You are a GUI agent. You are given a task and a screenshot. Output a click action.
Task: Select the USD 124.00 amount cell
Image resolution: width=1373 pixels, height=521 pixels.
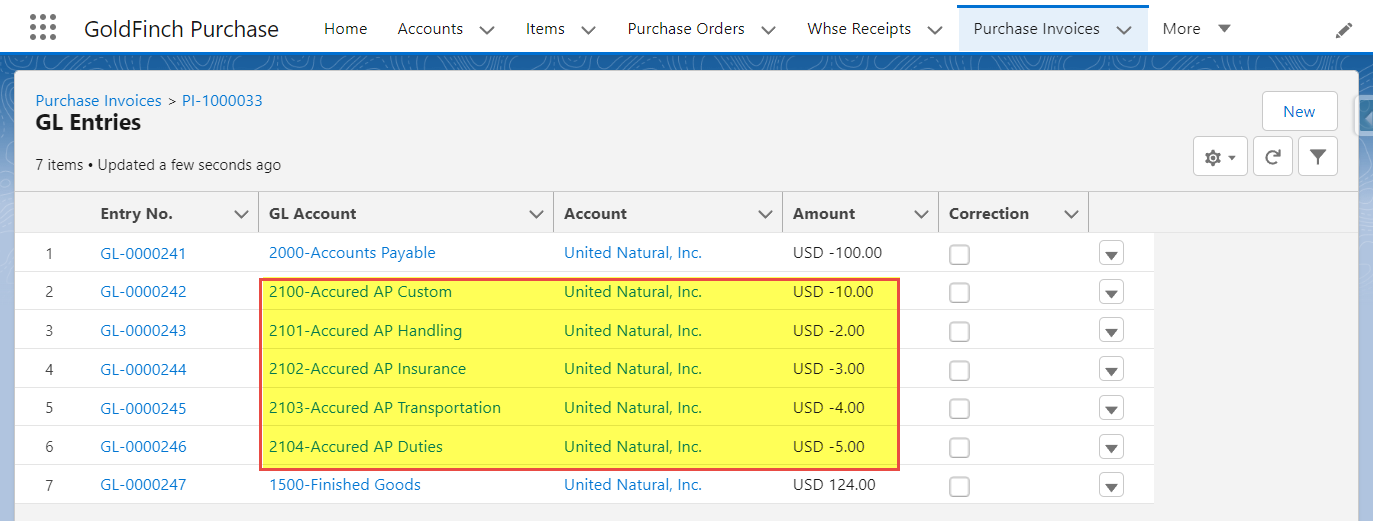pos(834,485)
